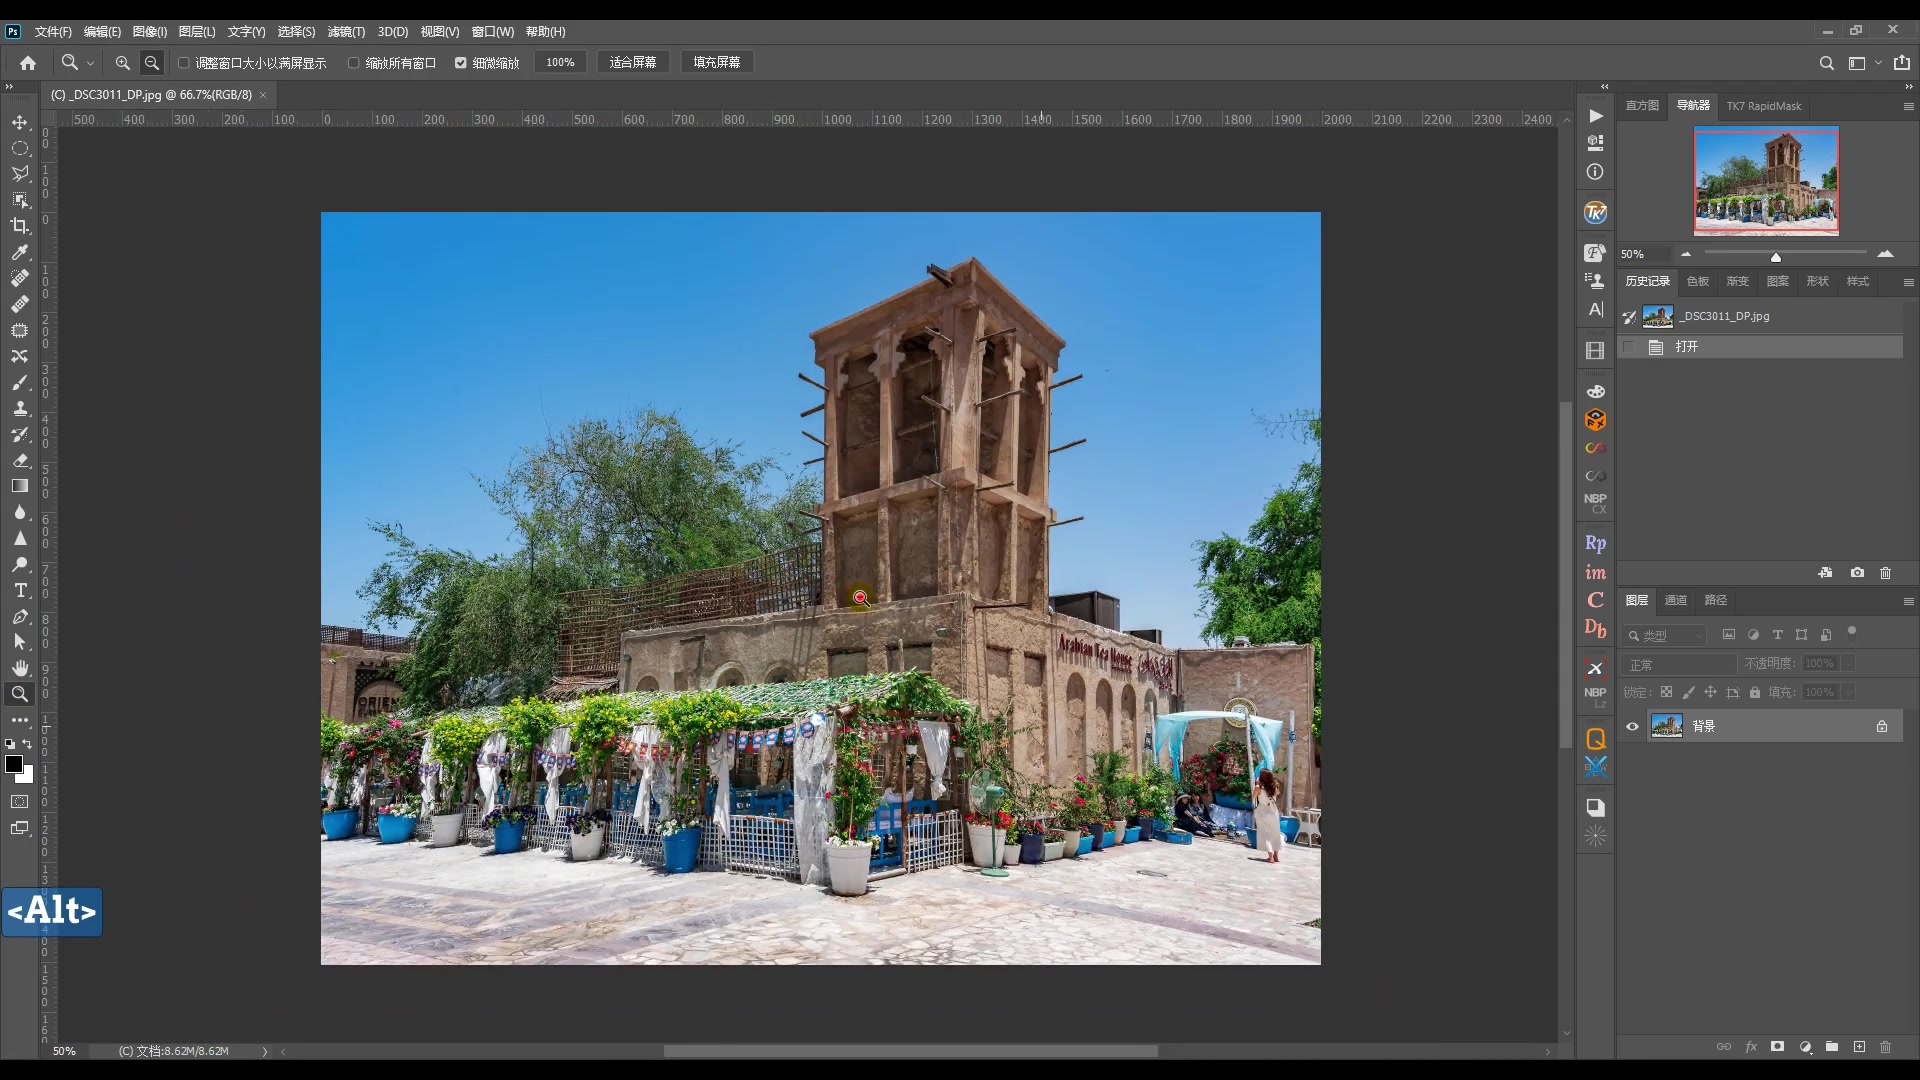Create new snapshot camera icon
Viewport: 1920px width, 1080px height.
(1857, 573)
